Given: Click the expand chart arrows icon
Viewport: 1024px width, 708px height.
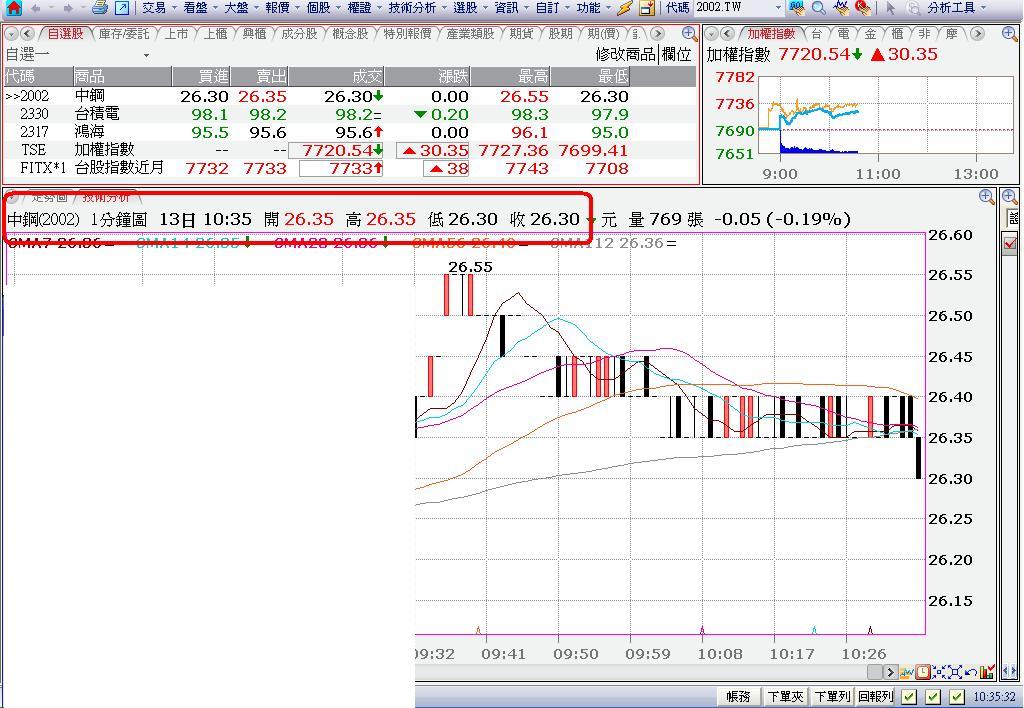Looking at the screenshot, I should pos(954,671).
